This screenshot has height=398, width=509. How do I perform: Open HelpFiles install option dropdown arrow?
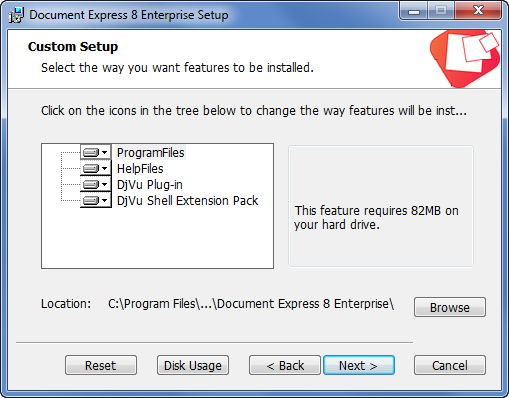click(x=105, y=169)
